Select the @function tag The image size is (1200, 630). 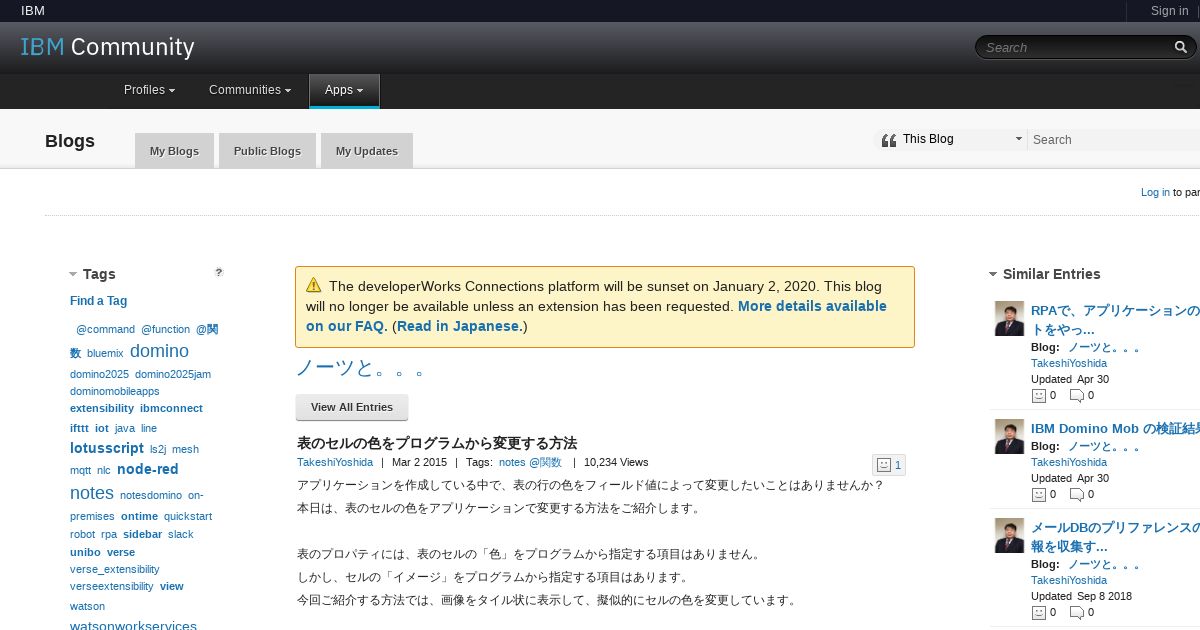pos(165,329)
